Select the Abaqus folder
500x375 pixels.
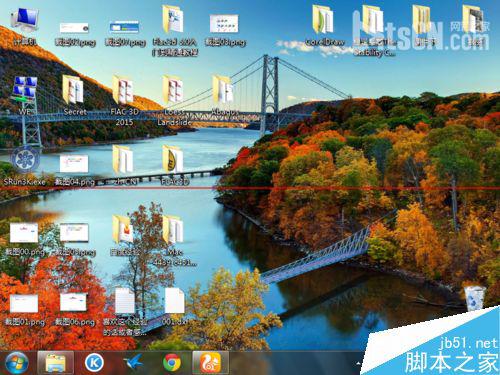click(x=224, y=96)
